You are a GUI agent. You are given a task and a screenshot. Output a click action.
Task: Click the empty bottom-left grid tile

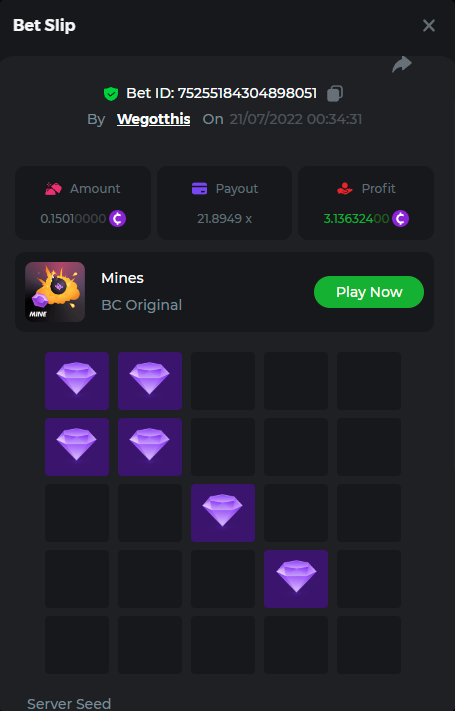(x=77, y=645)
